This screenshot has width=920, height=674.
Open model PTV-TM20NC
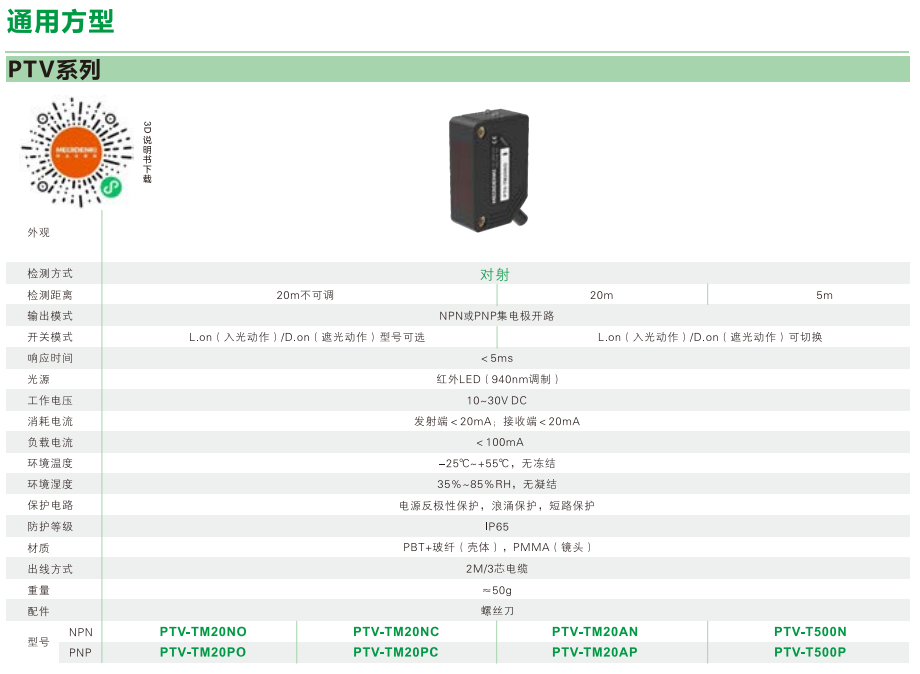coord(396,631)
